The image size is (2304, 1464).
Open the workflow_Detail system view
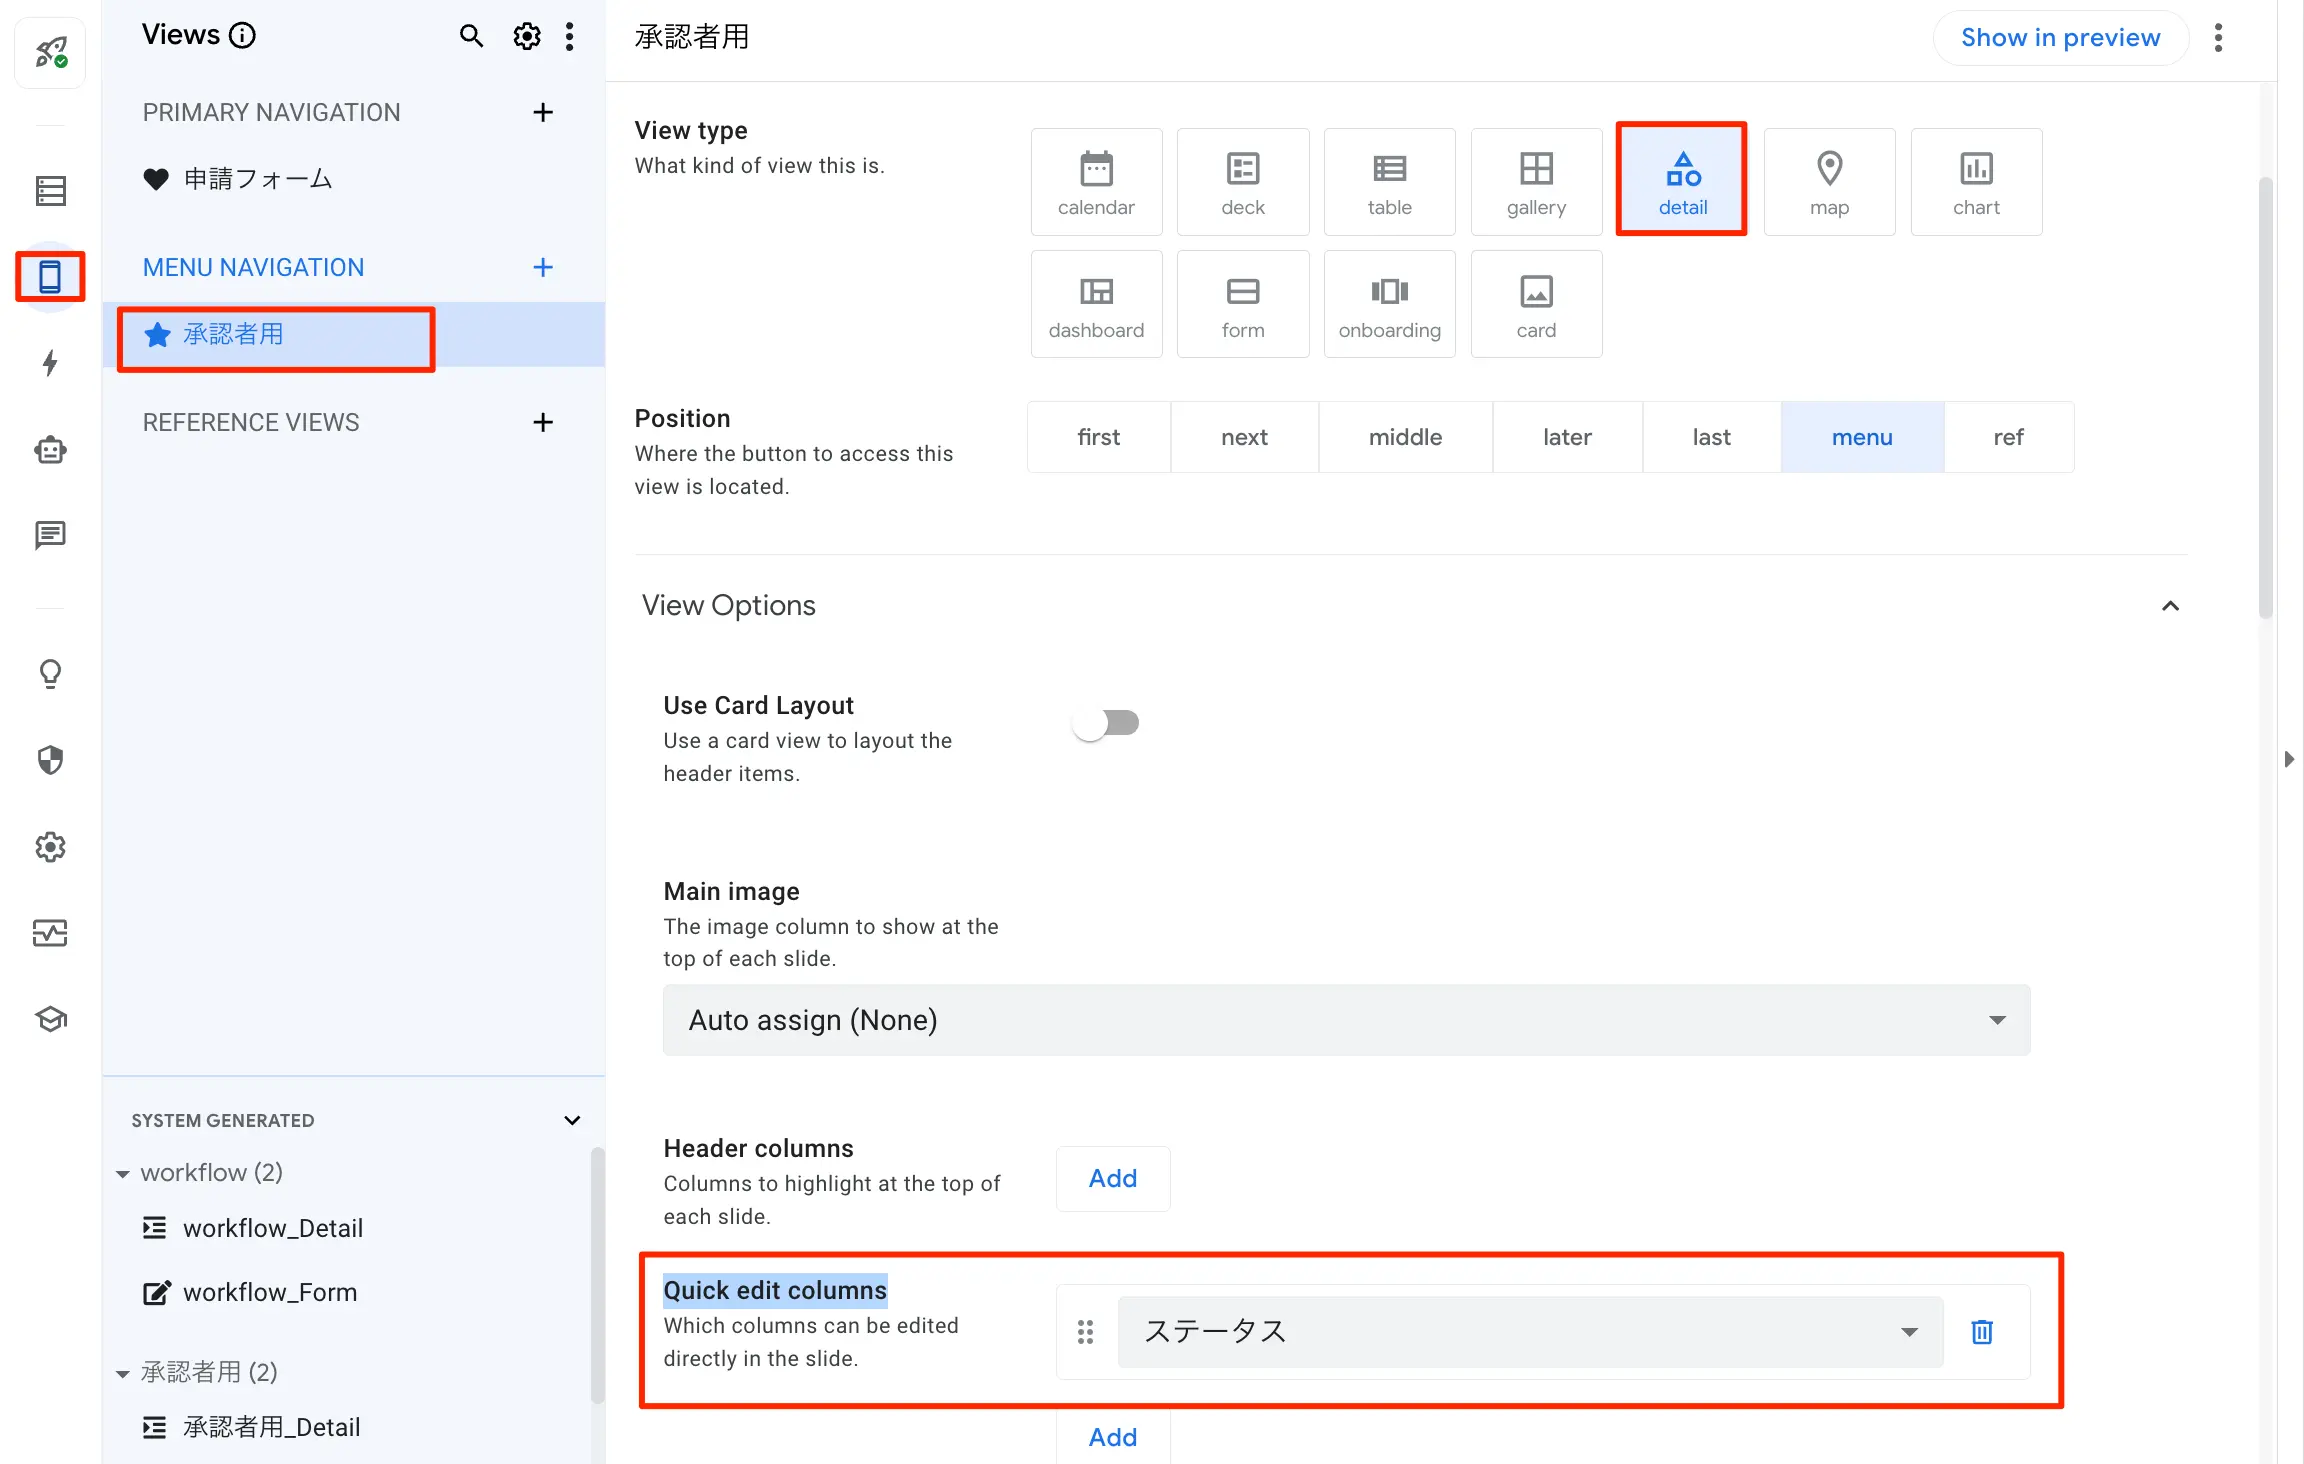272,1228
